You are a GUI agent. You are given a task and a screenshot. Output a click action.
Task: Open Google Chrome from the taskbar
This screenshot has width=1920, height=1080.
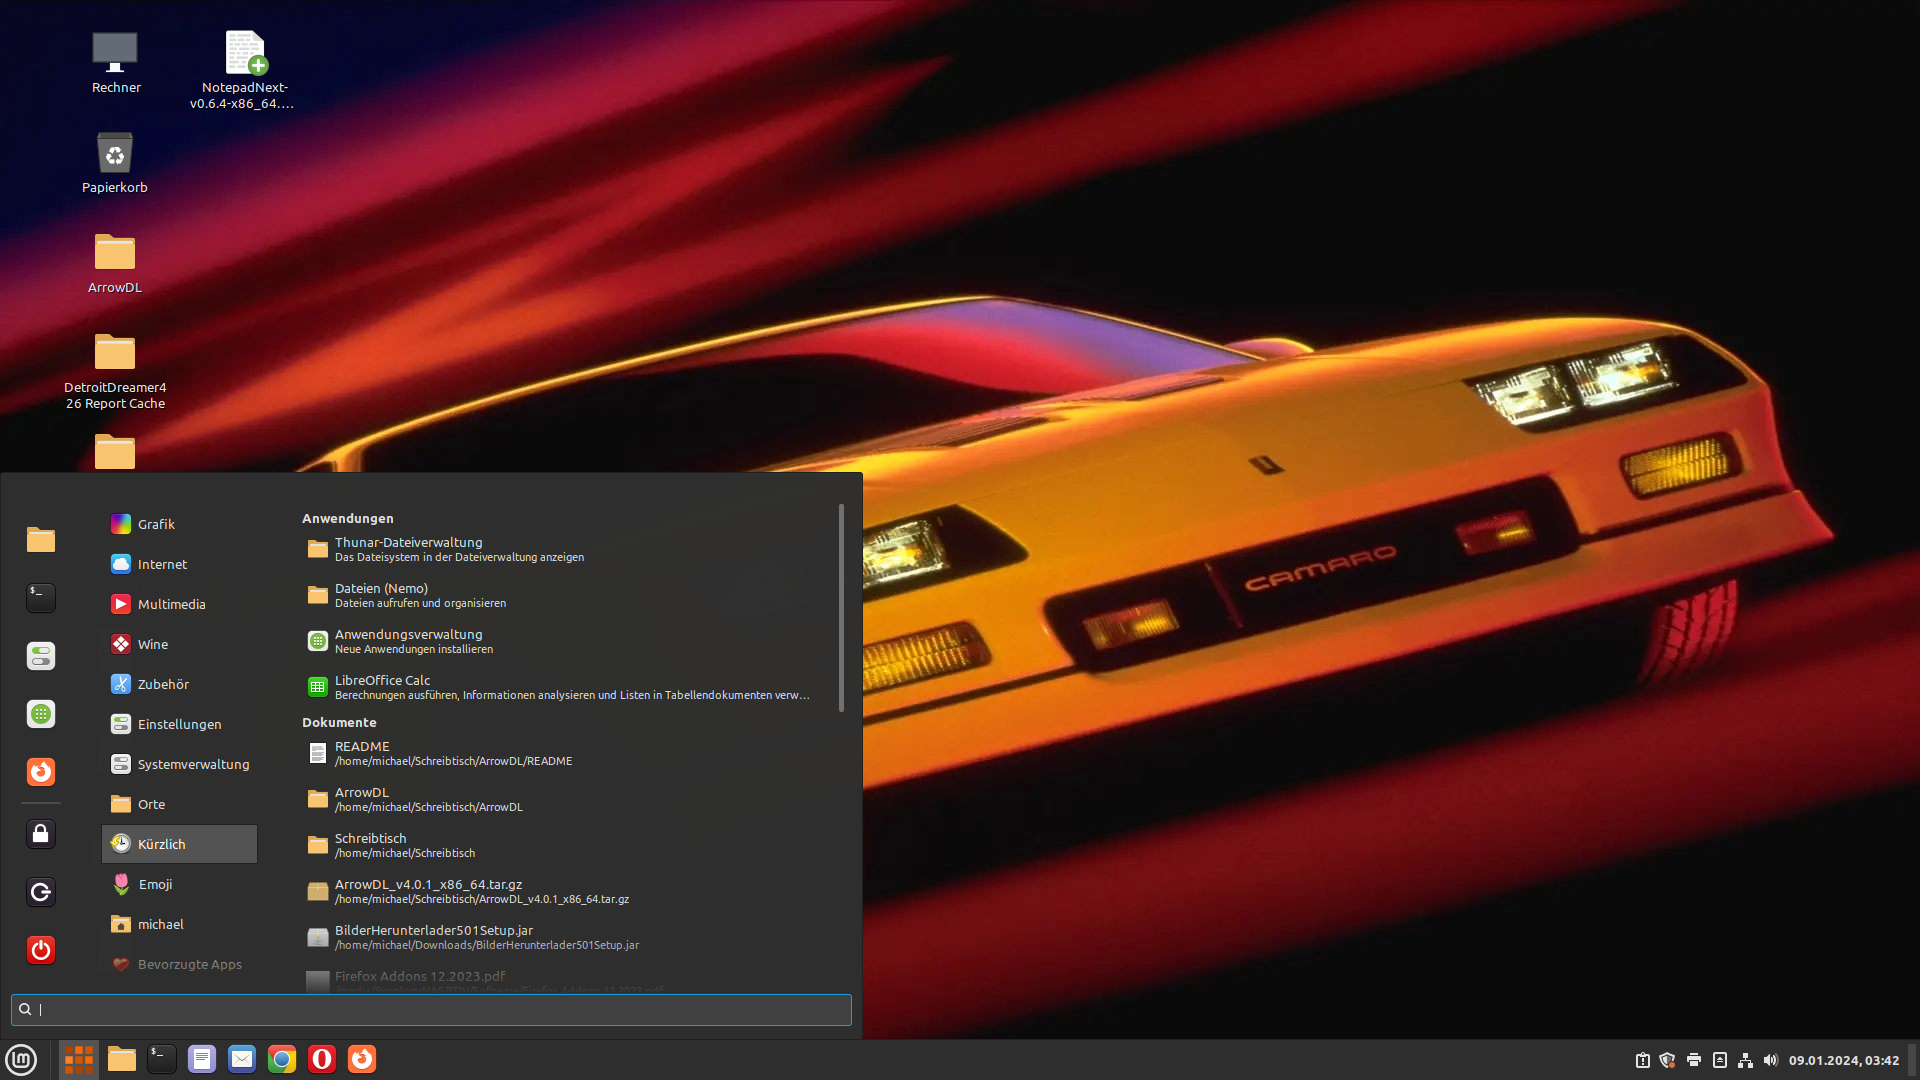pos(282,1059)
